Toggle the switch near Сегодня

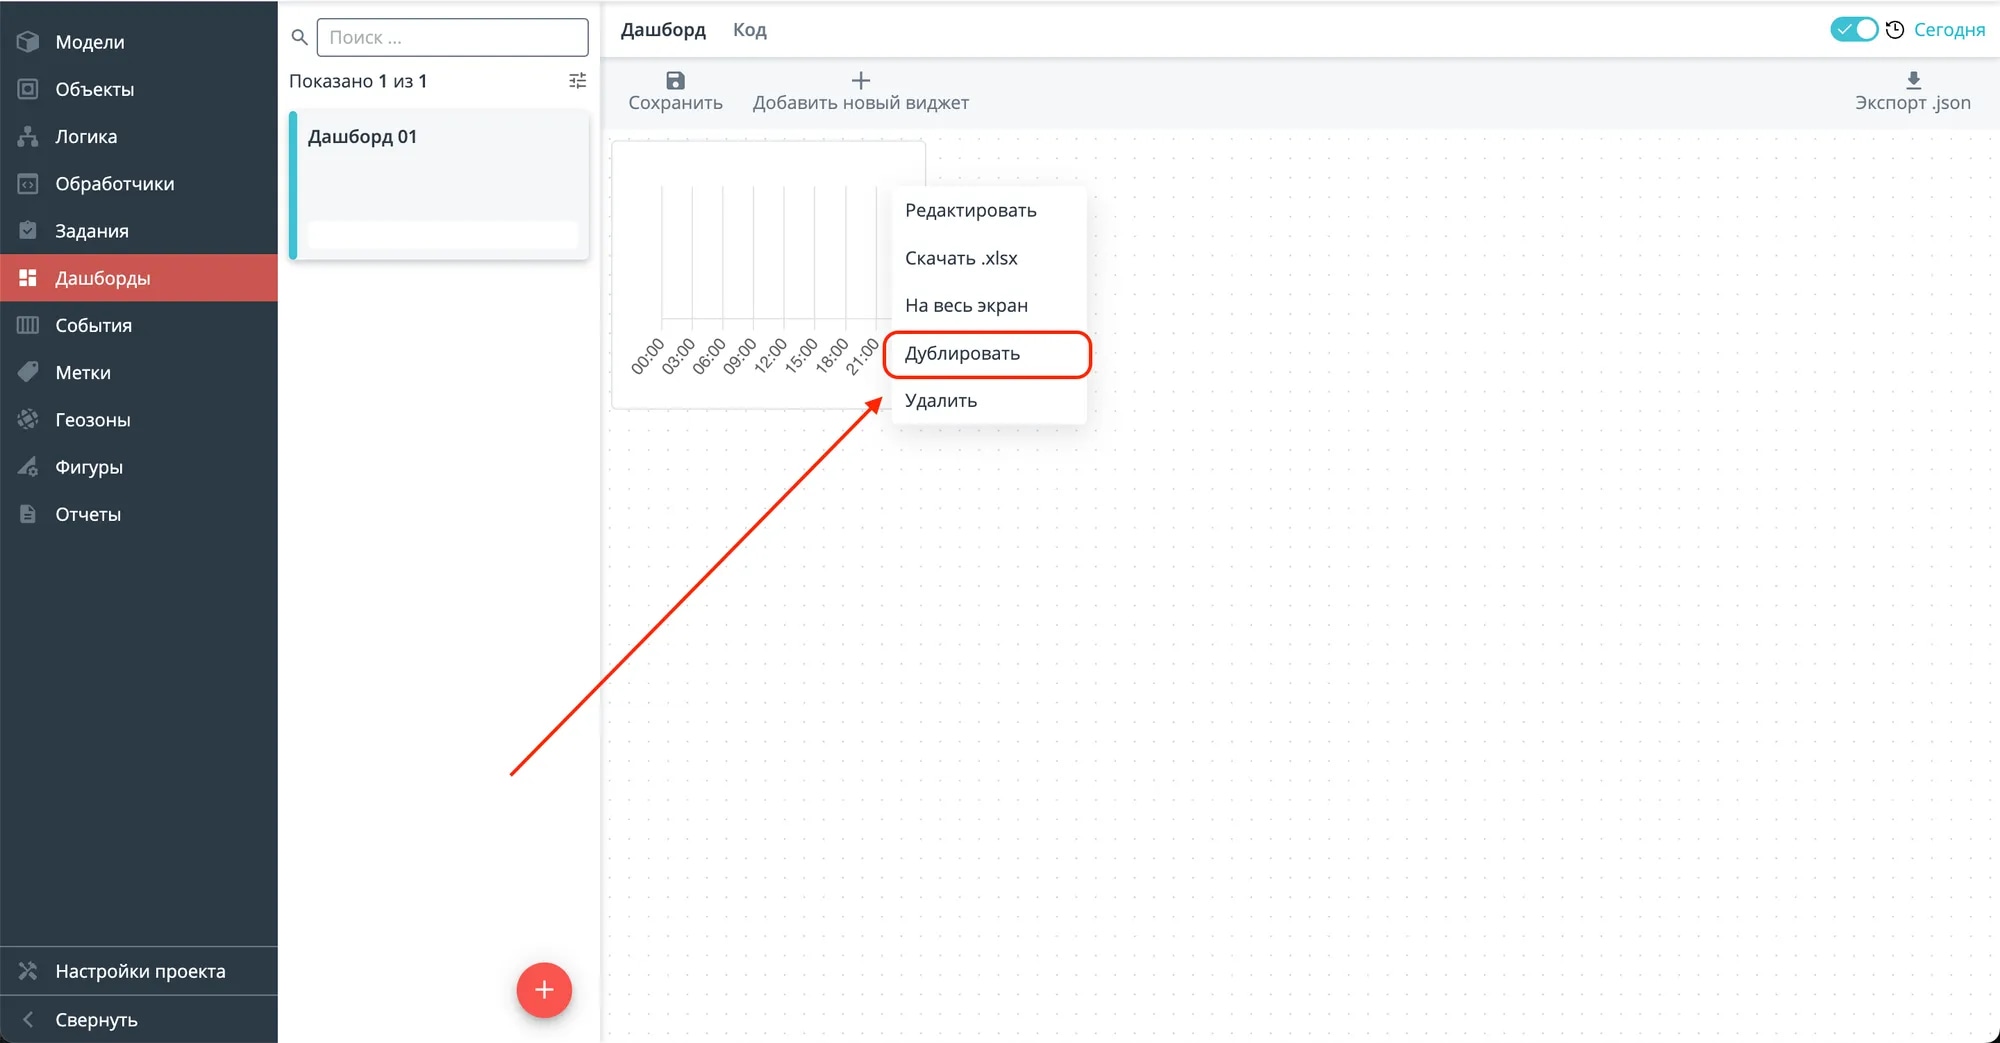pyautogui.click(x=1853, y=30)
